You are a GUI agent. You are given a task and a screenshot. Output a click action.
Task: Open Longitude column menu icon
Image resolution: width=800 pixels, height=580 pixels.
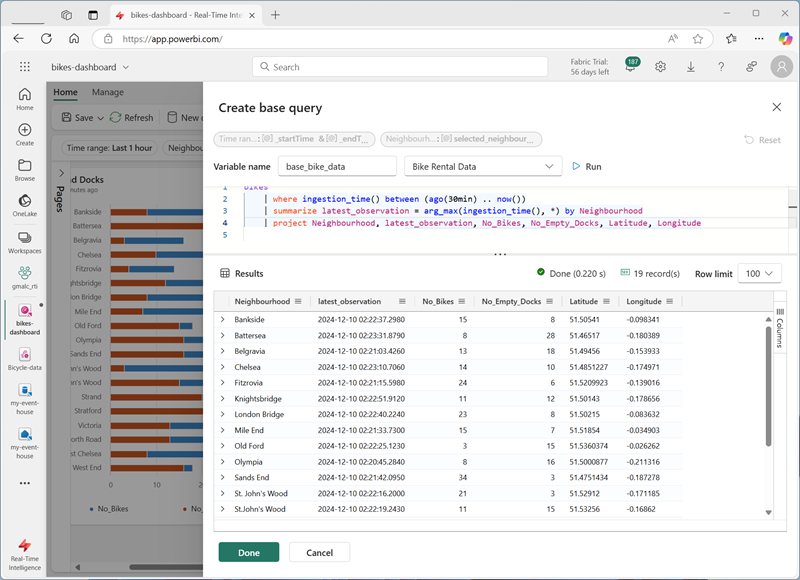pos(669,301)
